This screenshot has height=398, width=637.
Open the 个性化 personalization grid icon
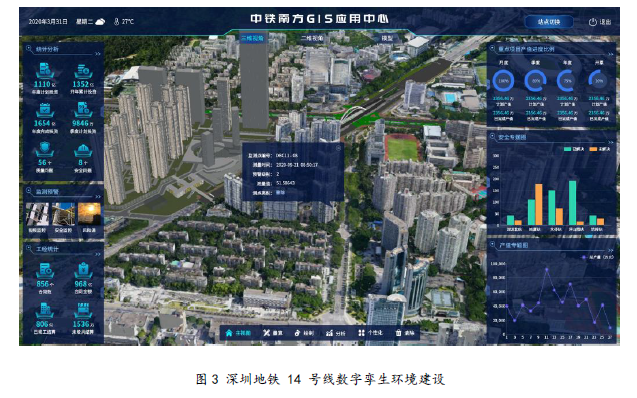(361, 333)
